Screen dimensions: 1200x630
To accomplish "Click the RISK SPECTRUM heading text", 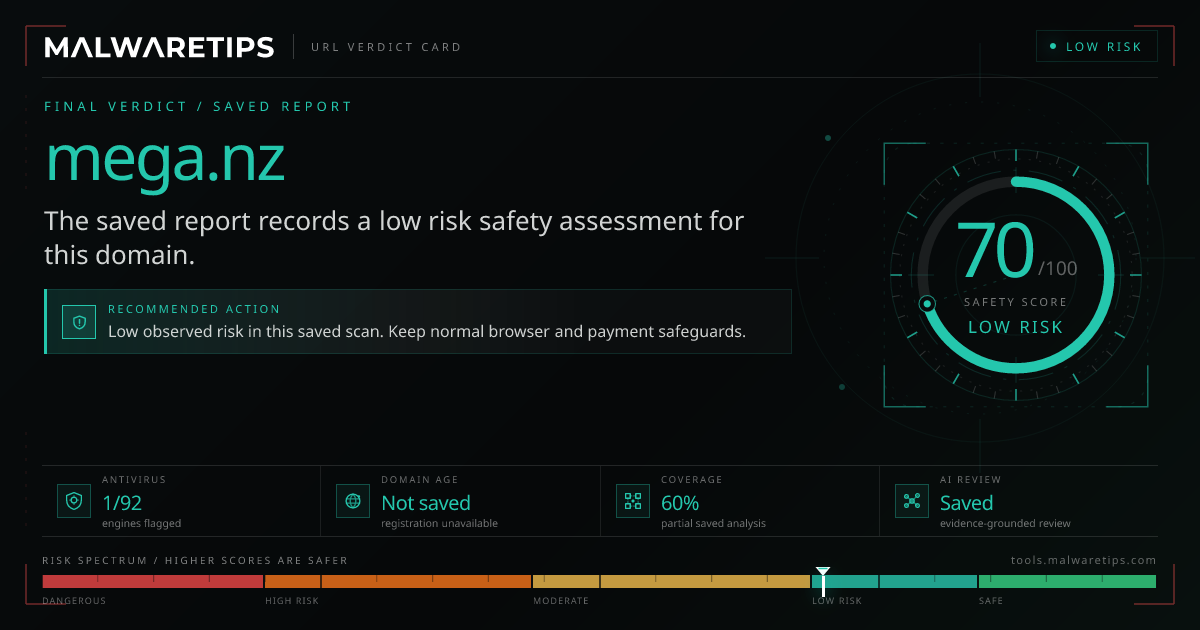I will 195,560.
